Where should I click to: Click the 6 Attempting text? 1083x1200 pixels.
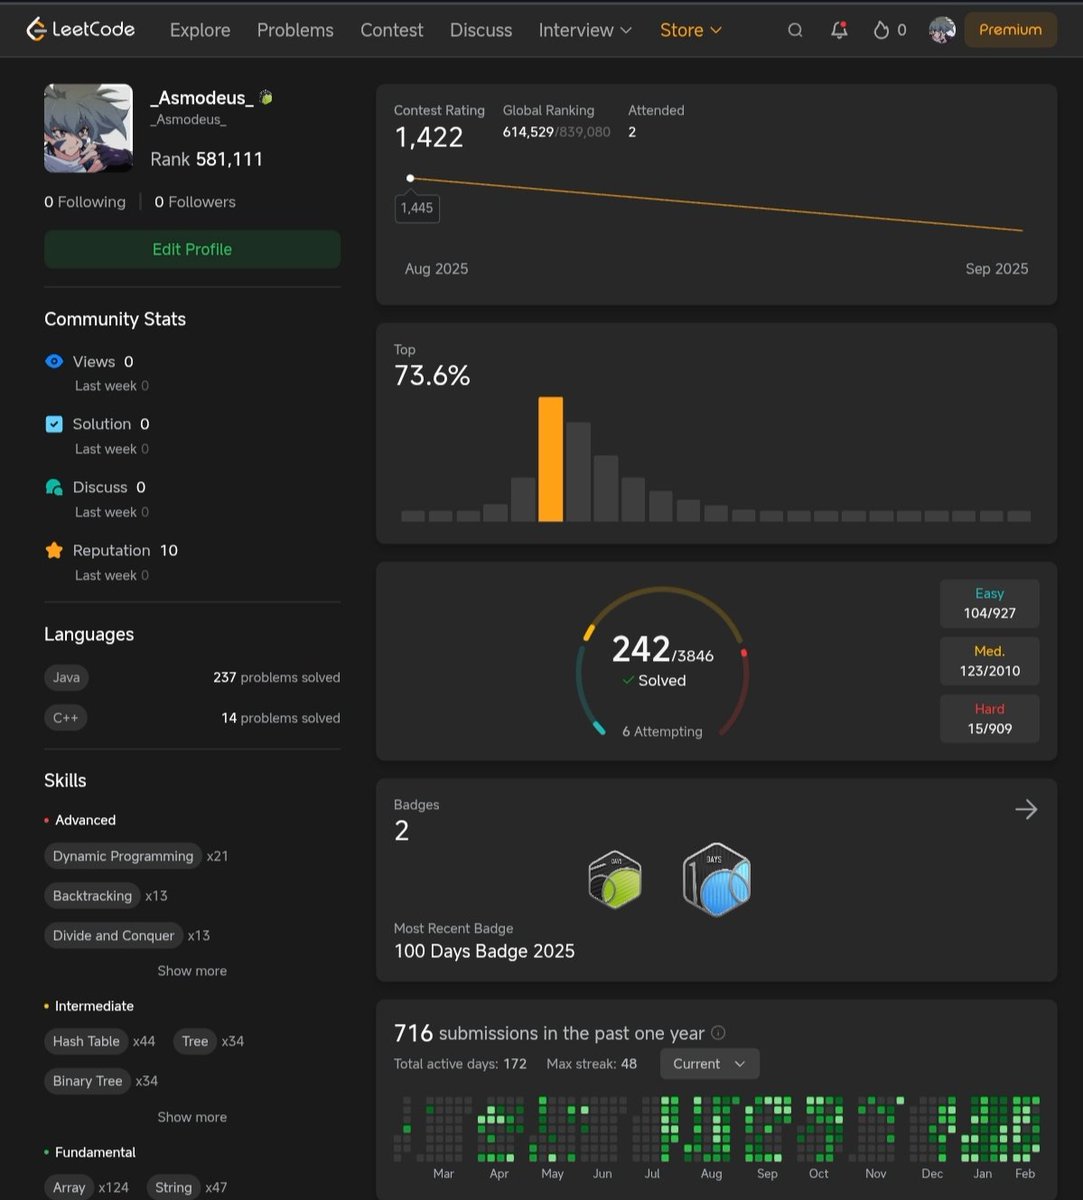coord(662,731)
